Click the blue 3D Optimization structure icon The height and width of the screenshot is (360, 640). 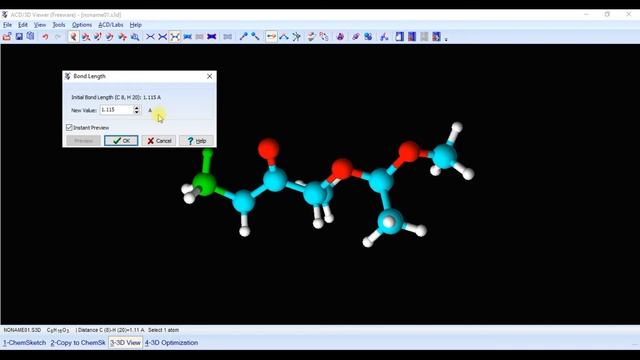coord(384,37)
